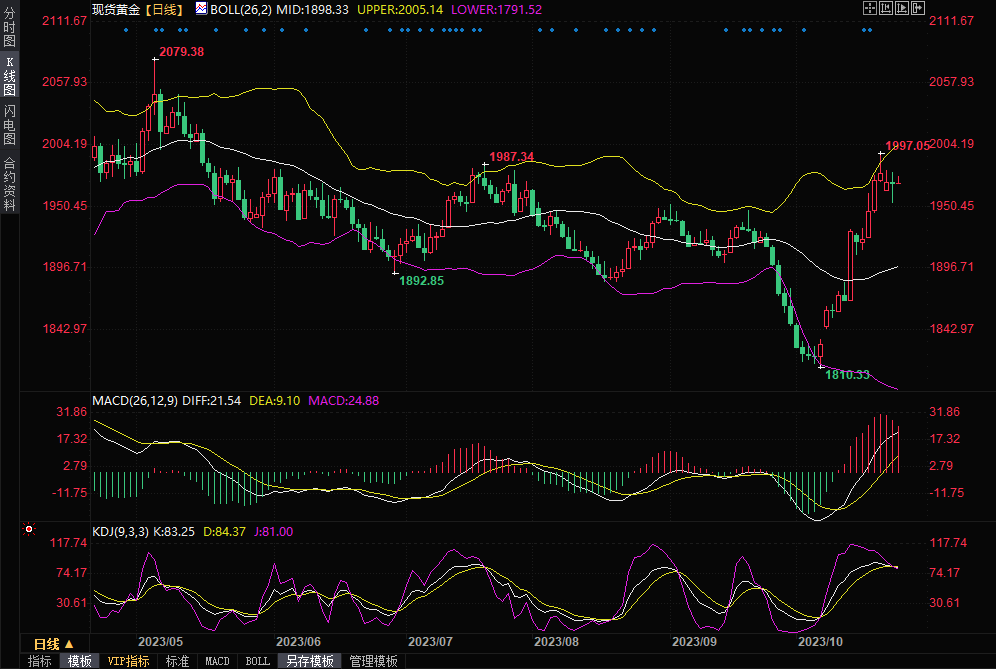Viewport: 996px width, 669px height.
Task: Click a blue event dot above 2079.38 peak
Action: coord(154,30)
